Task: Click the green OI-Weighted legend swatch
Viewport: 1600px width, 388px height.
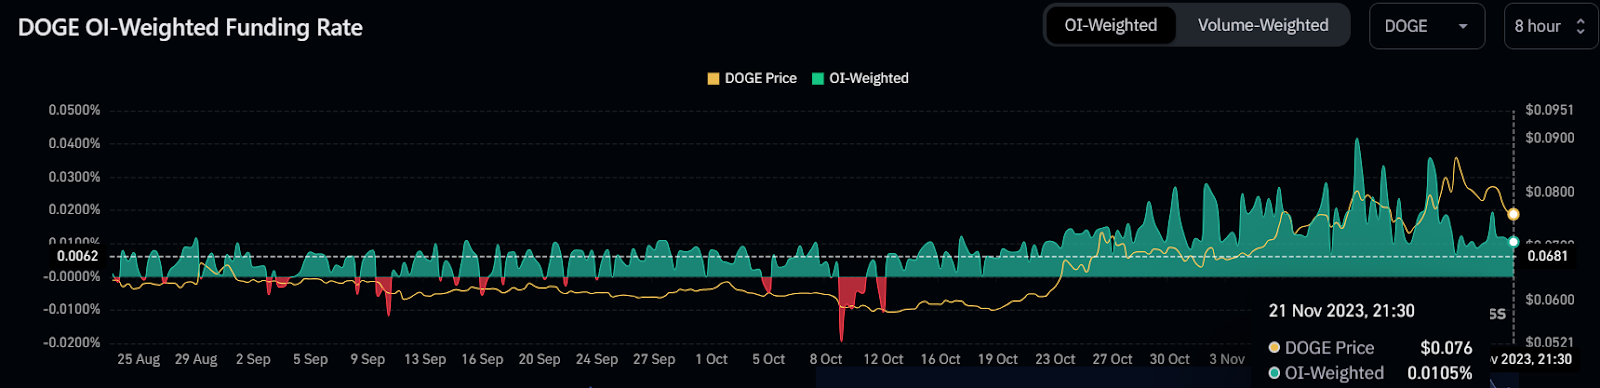Action: tap(818, 78)
